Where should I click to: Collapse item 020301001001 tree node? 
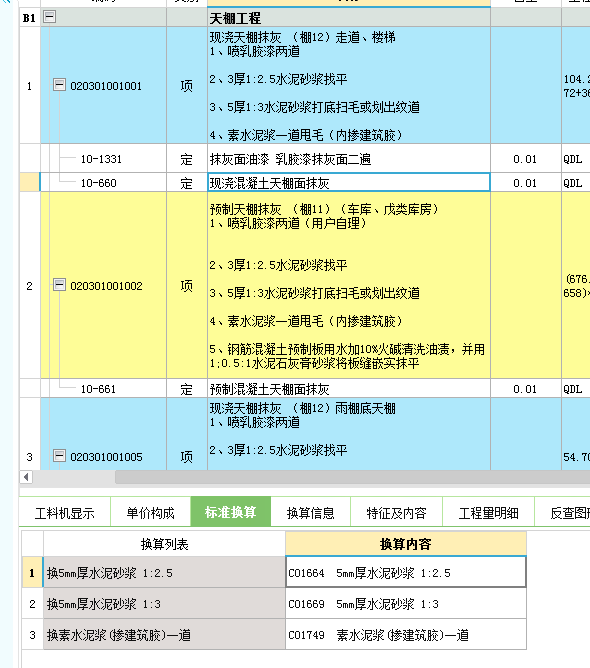point(59,85)
